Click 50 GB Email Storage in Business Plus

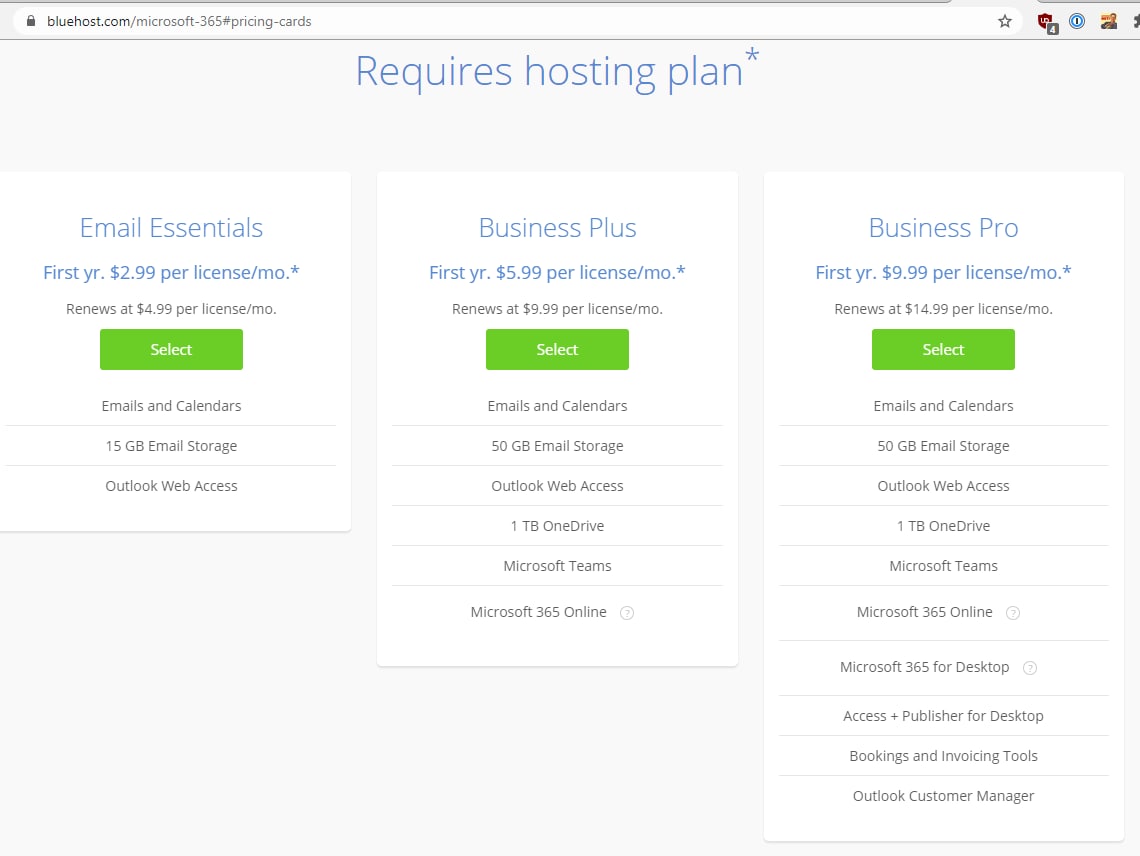coord(558,446)
